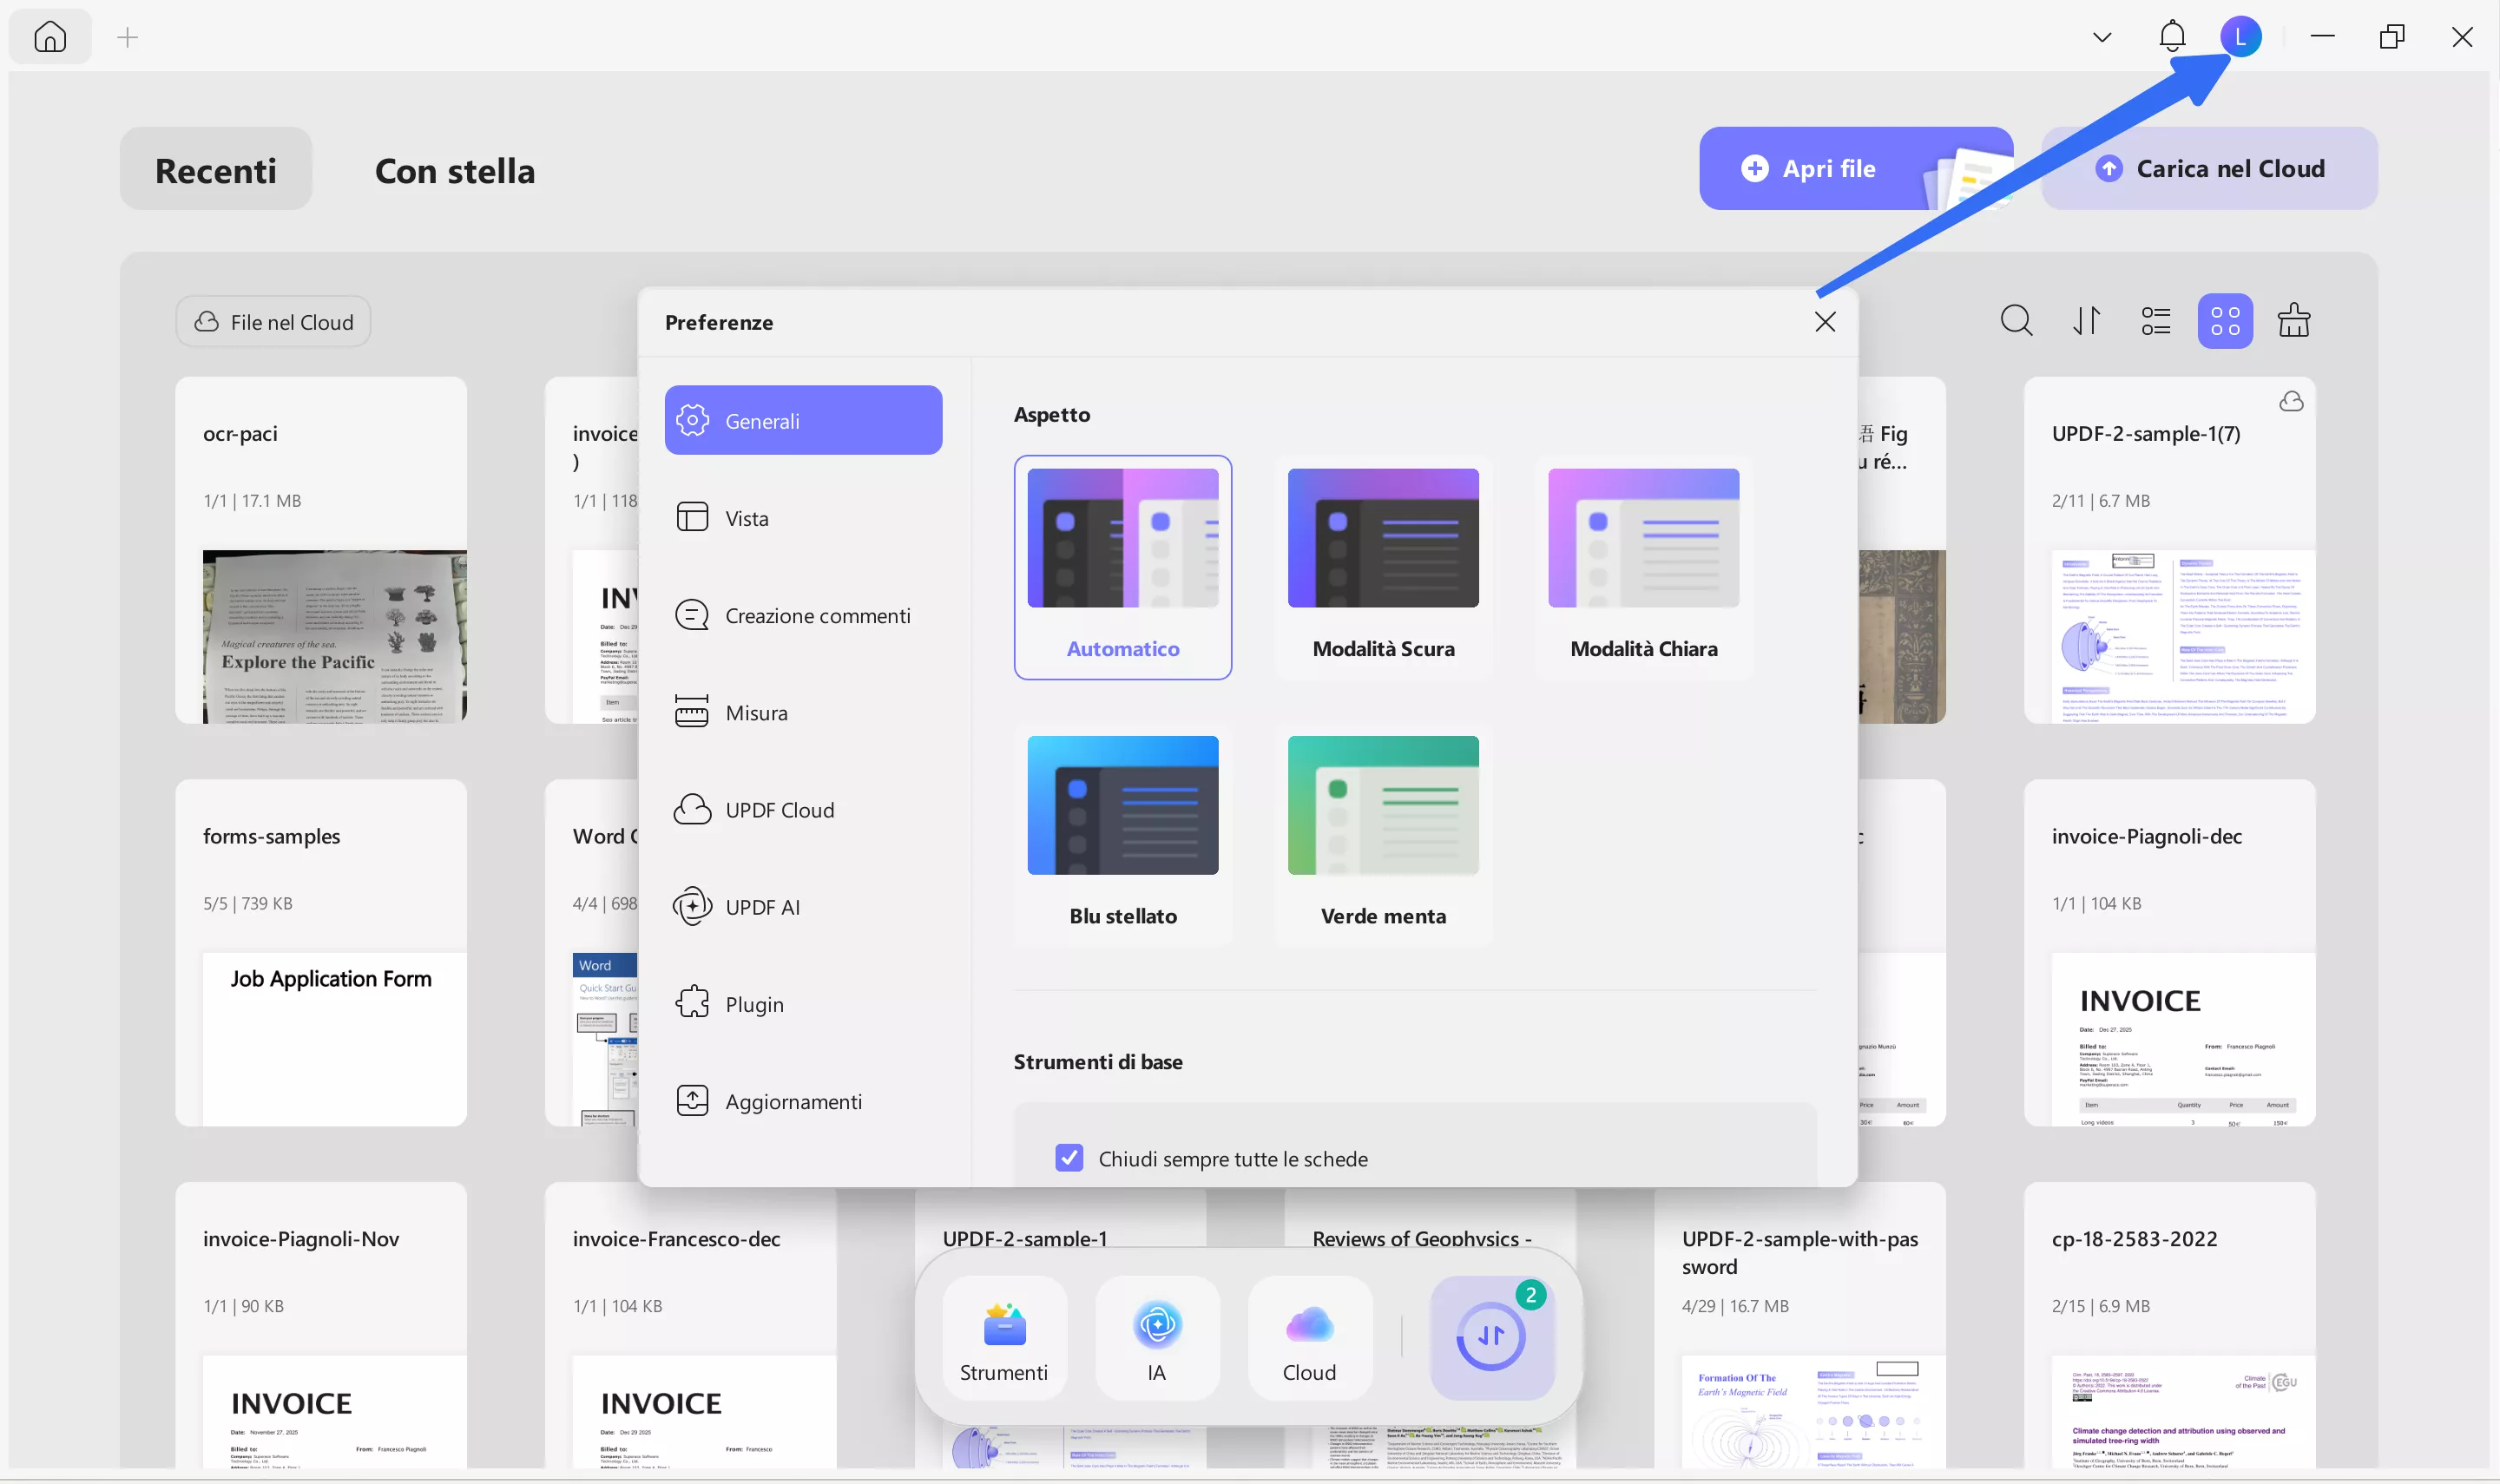Switch to list view icon
Image resolution: width=2500 pixels, height=1484 pixels.
[2156, 321]
